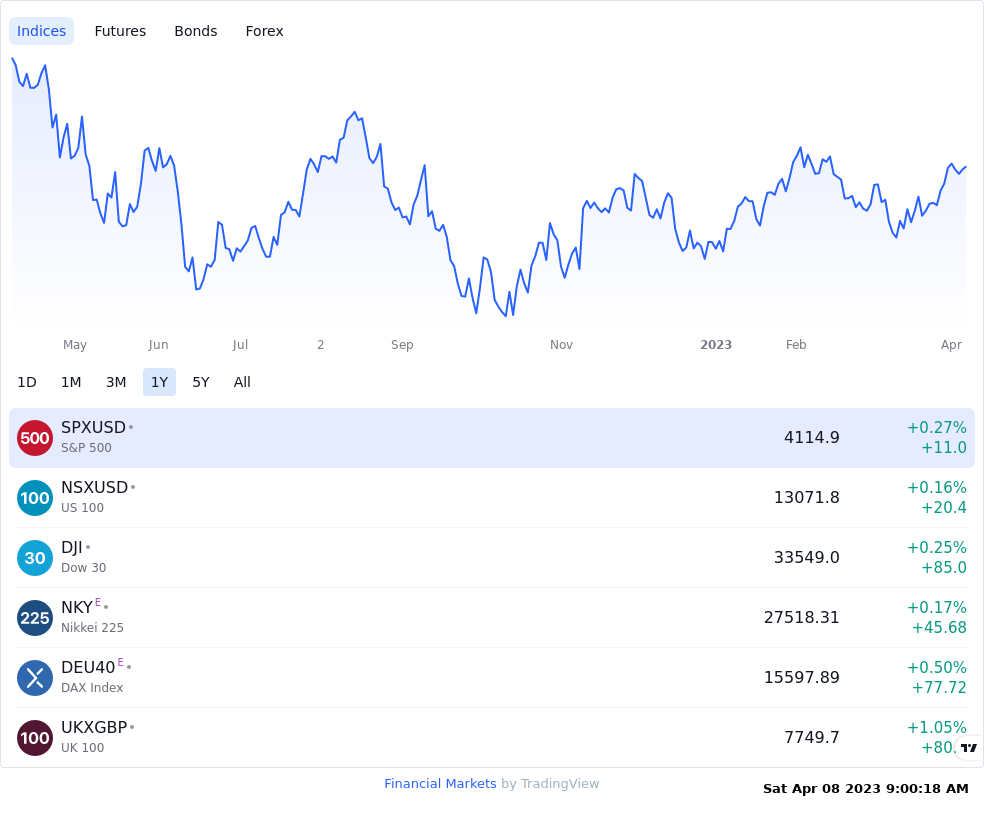Select the DEU40 symbol name
The height and width of the screenshot is (820, 984).
pos(88,667)
